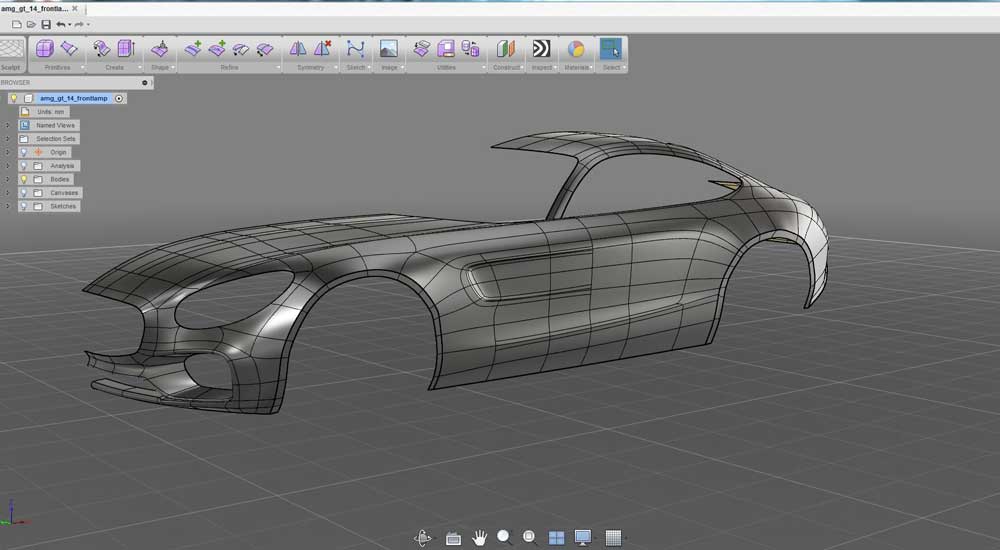The image size is (1000, 550).
Task: Close the amg_gt_14_frontlamp document tab
Action: coord(75,9)
